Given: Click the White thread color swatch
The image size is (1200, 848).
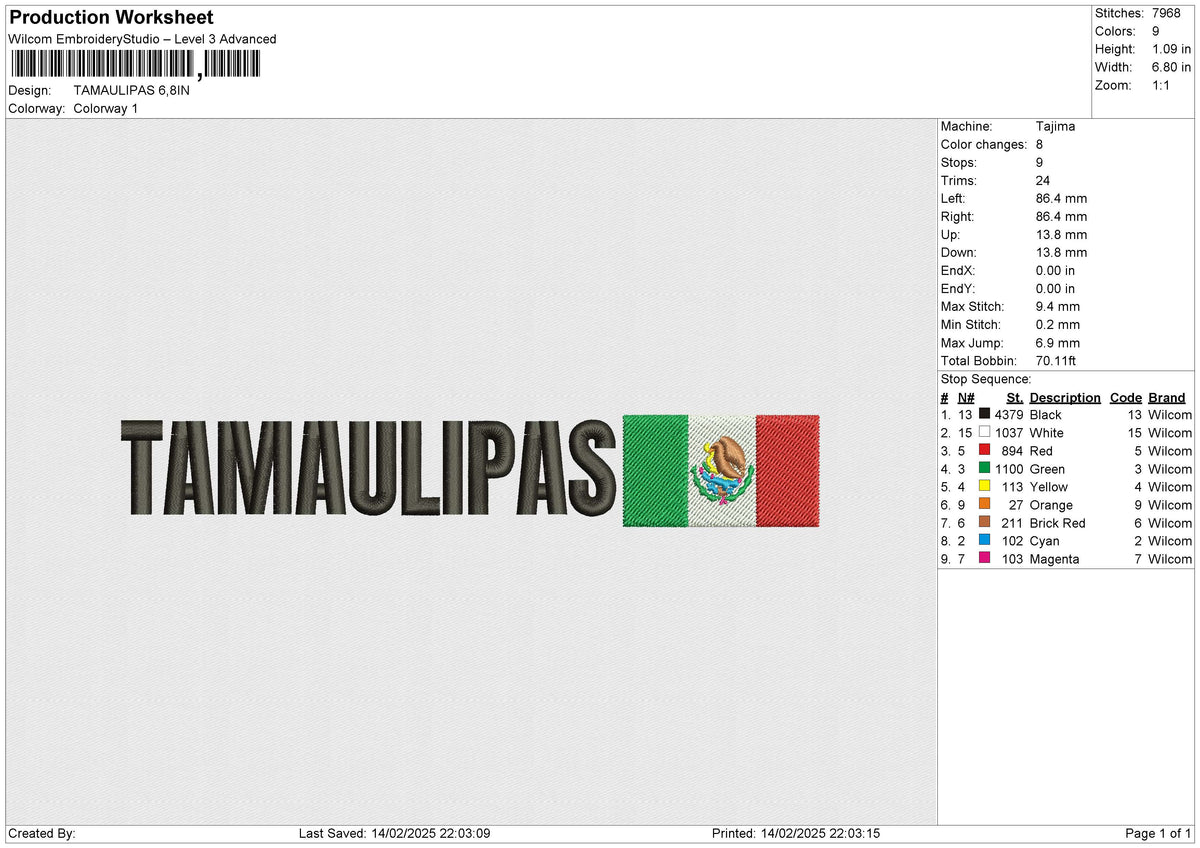Looking at the screenshot, I should 985,433.
